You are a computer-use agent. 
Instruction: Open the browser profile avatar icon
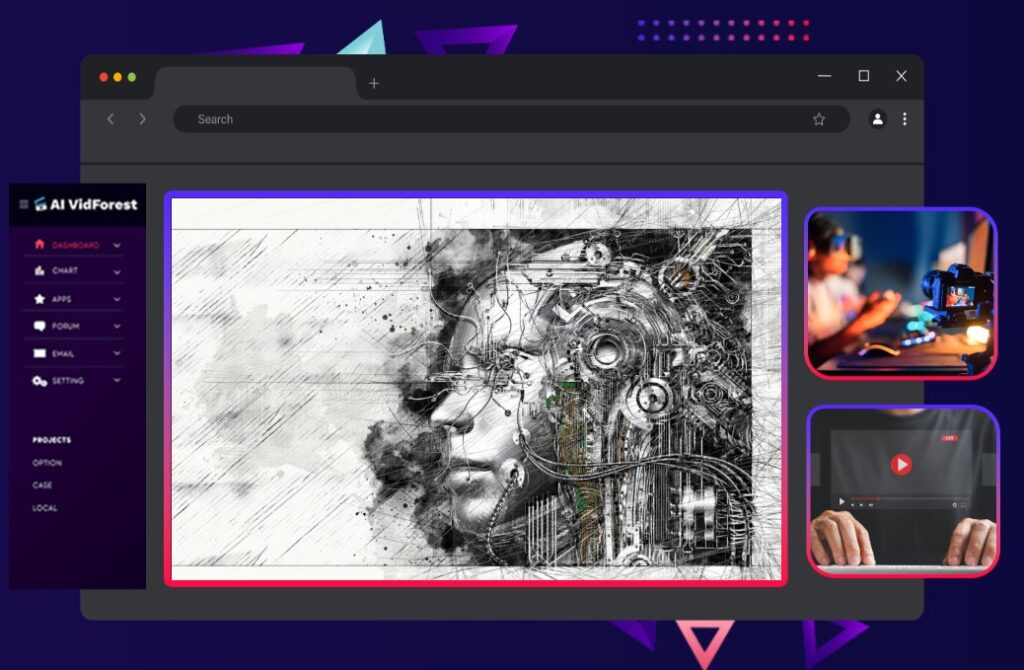[877, 119]
